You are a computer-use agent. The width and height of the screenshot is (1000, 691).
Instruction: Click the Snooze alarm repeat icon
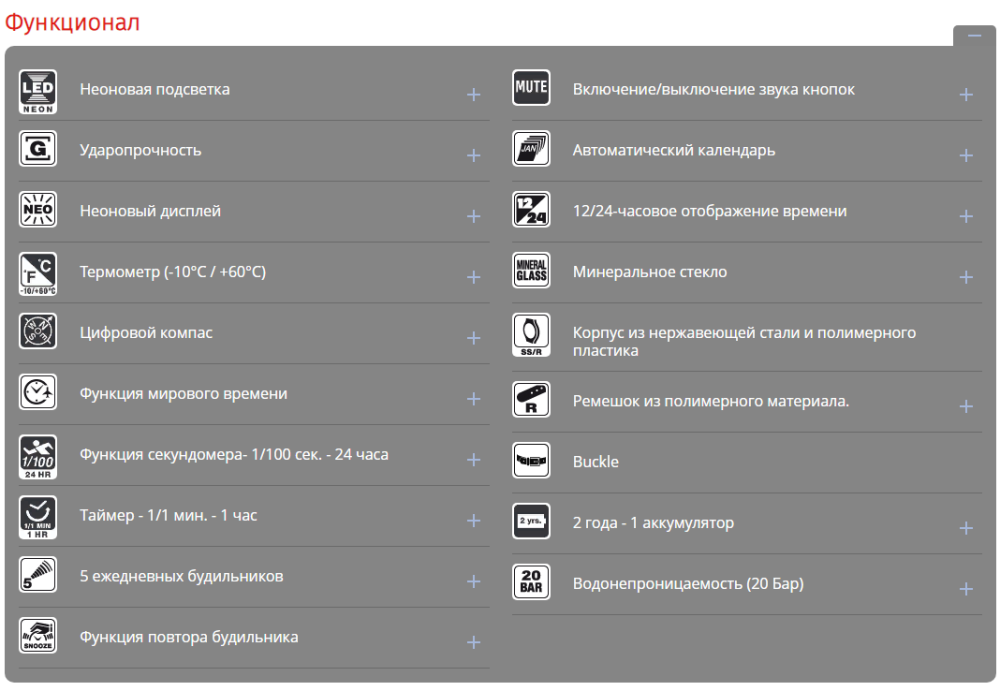(38, 637)
